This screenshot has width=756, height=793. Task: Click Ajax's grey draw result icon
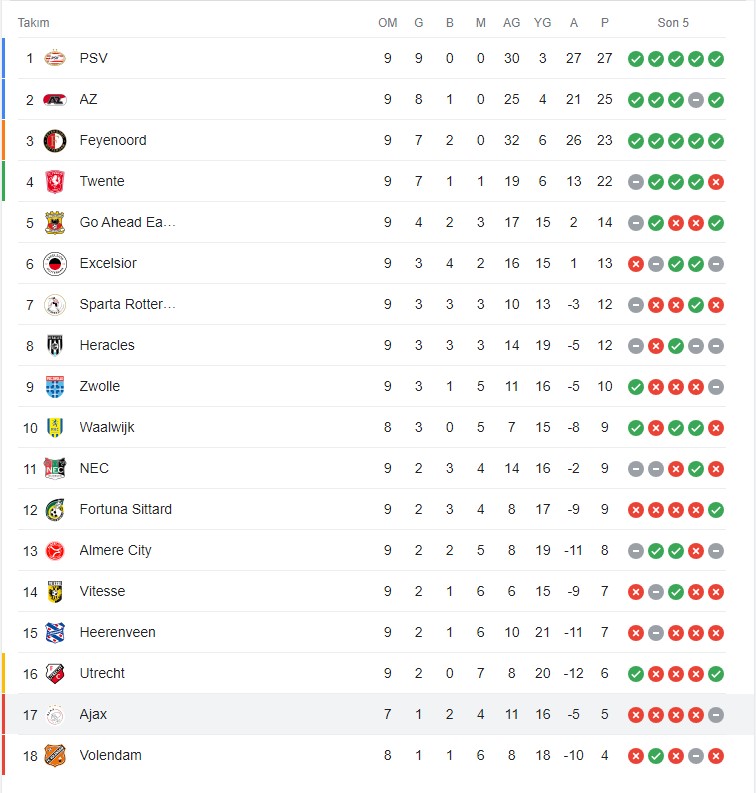pos(716,715)
